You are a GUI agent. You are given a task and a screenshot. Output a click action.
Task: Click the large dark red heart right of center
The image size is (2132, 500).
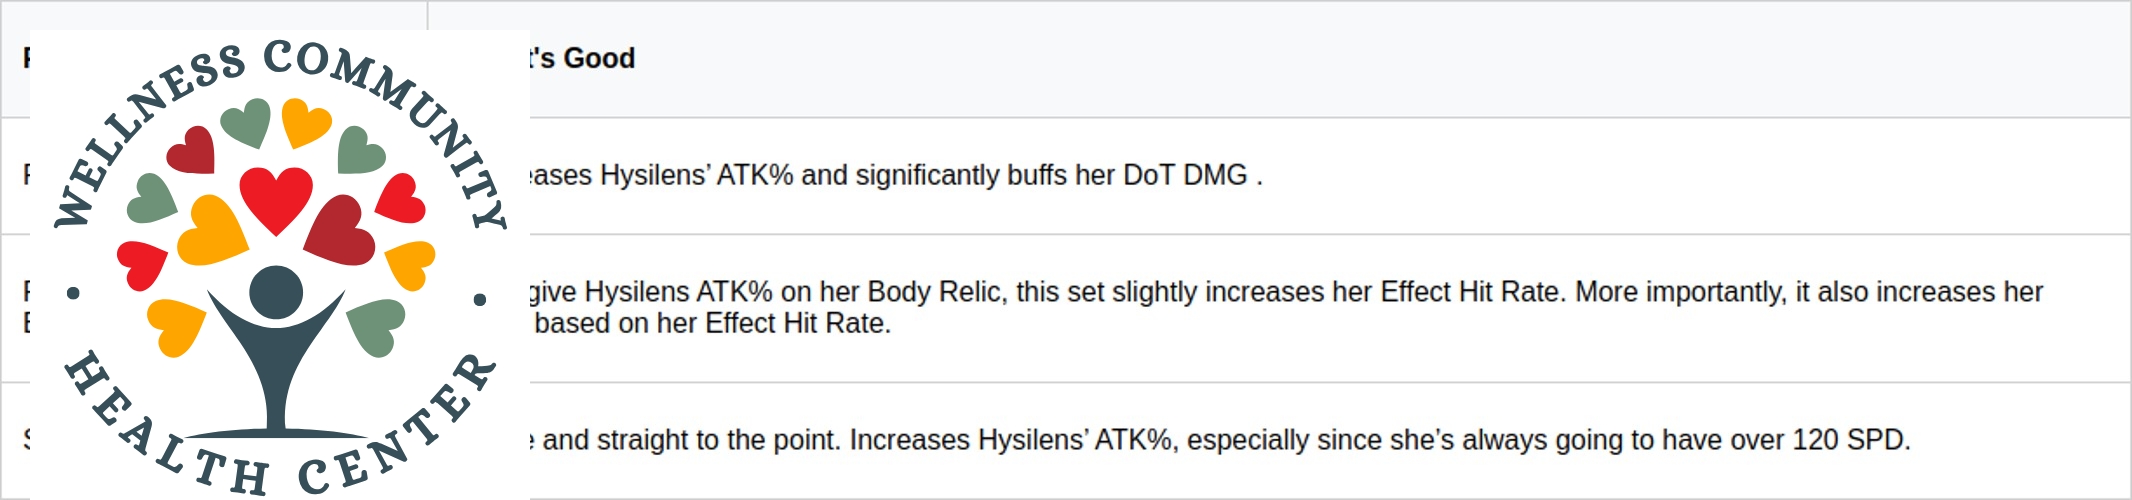tap(340, 232)
